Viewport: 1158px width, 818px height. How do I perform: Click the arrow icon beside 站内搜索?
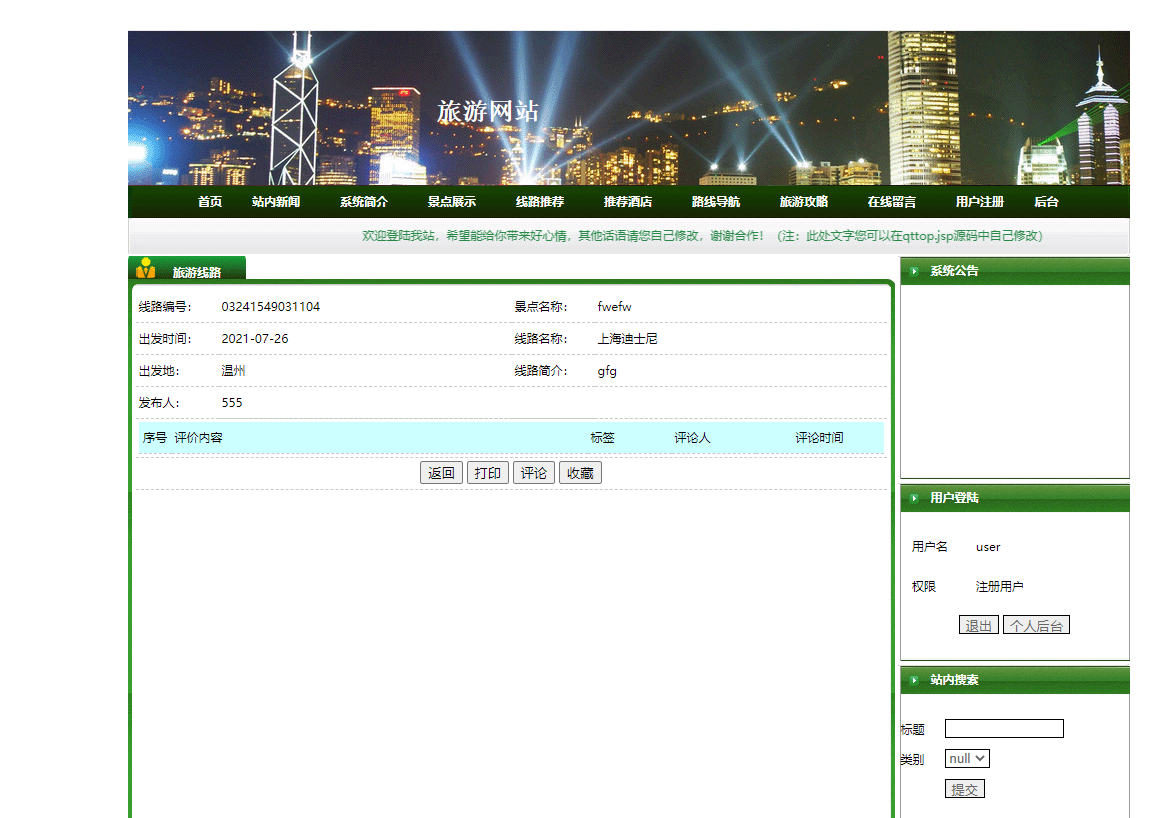coord(913,679)
